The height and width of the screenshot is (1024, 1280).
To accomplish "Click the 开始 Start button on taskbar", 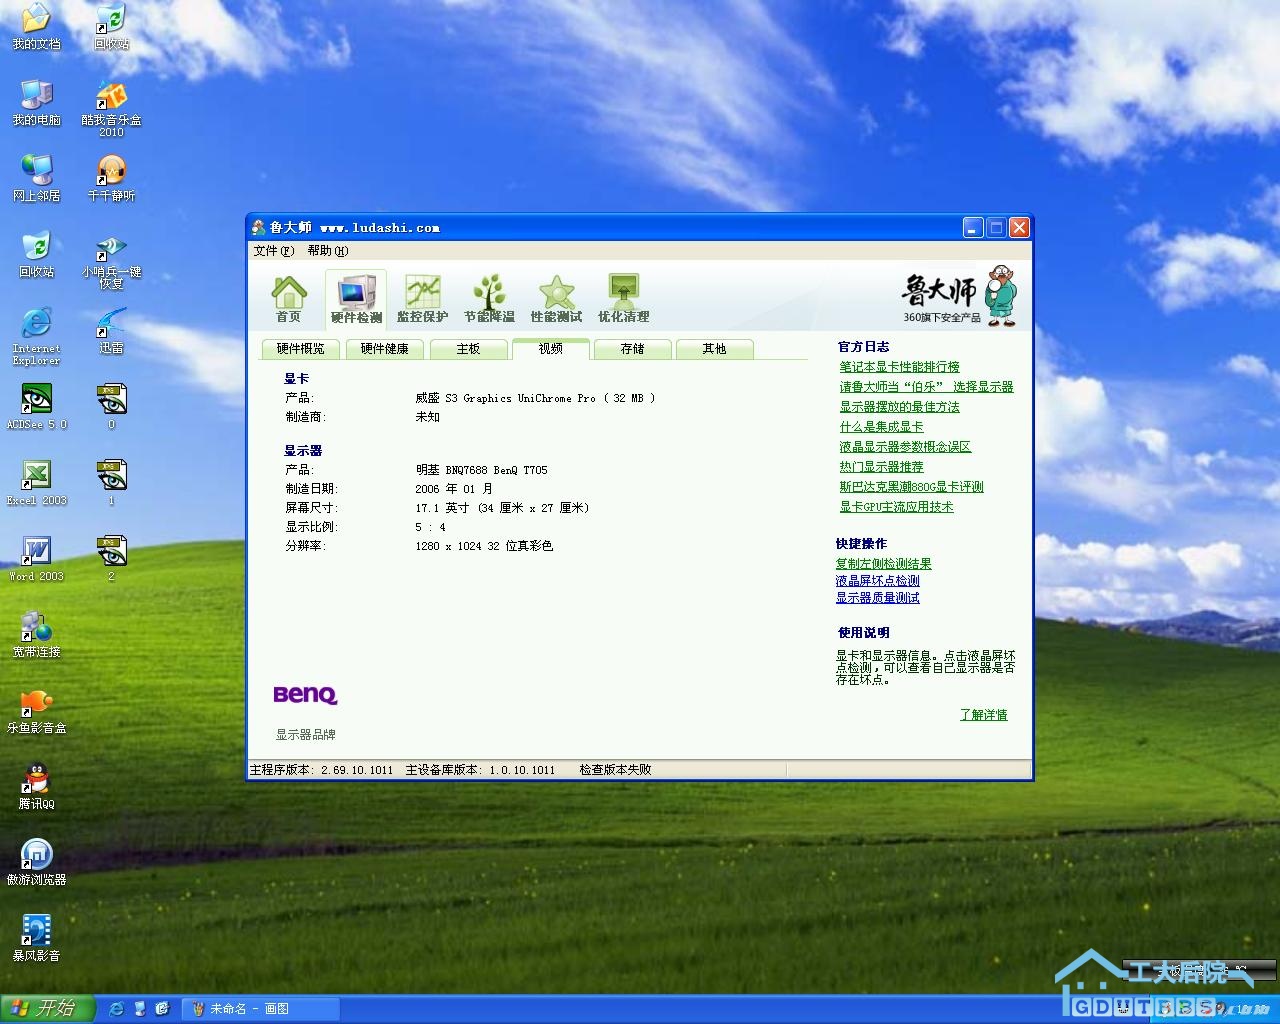I will click(46, 1008).
